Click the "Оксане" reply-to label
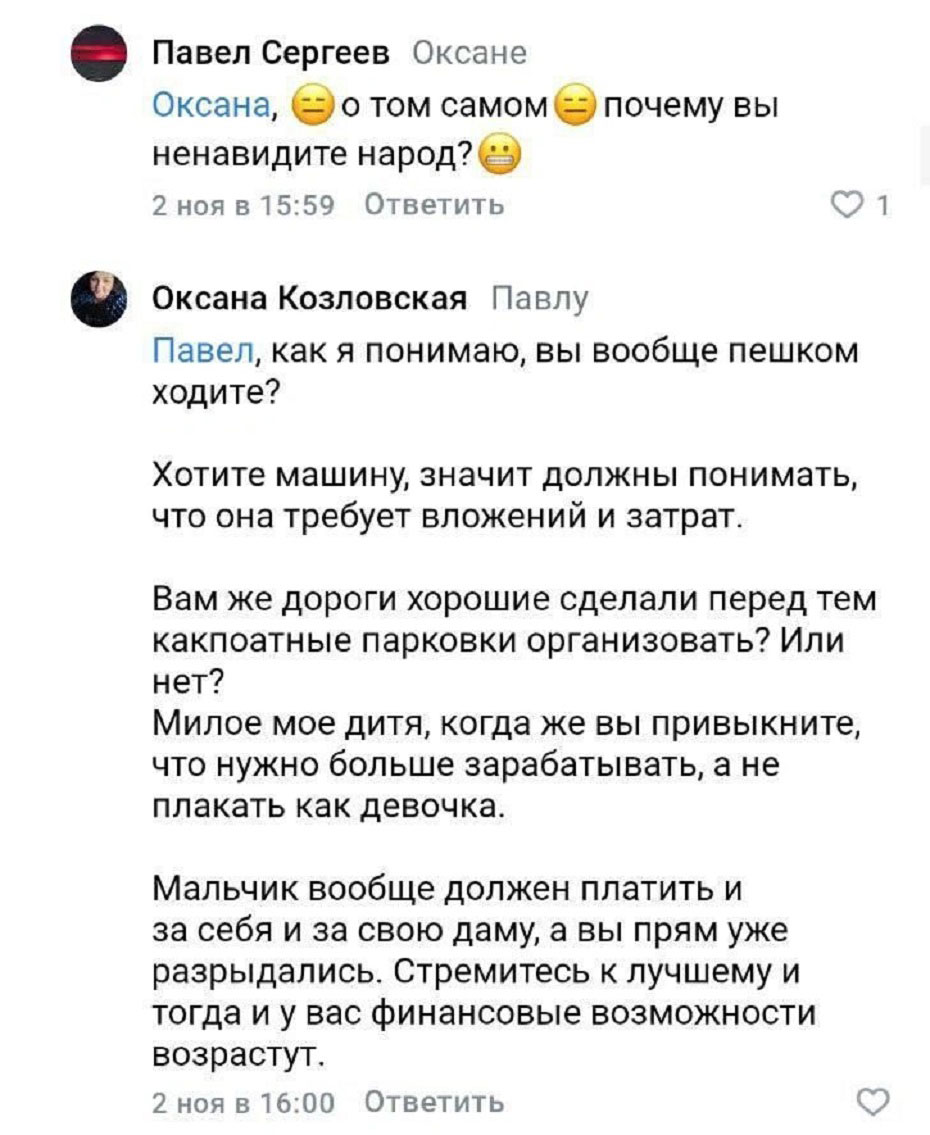 (x=469, y=53)
